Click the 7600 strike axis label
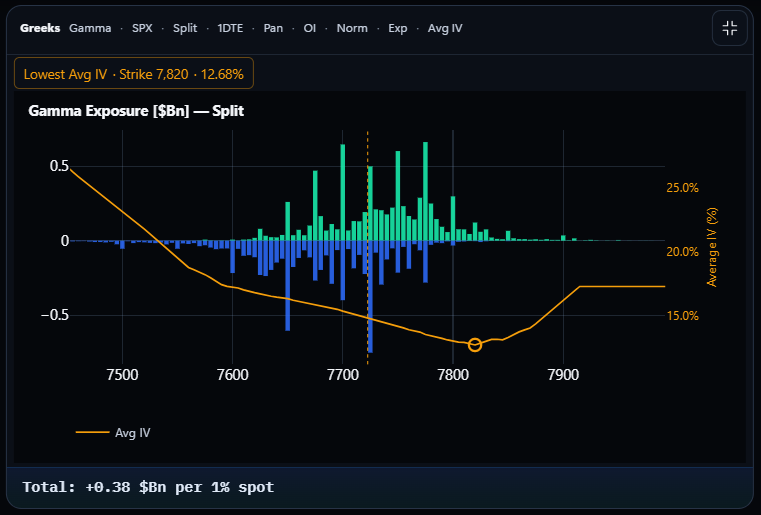This screenshot has width=761, height=515. 232,375
